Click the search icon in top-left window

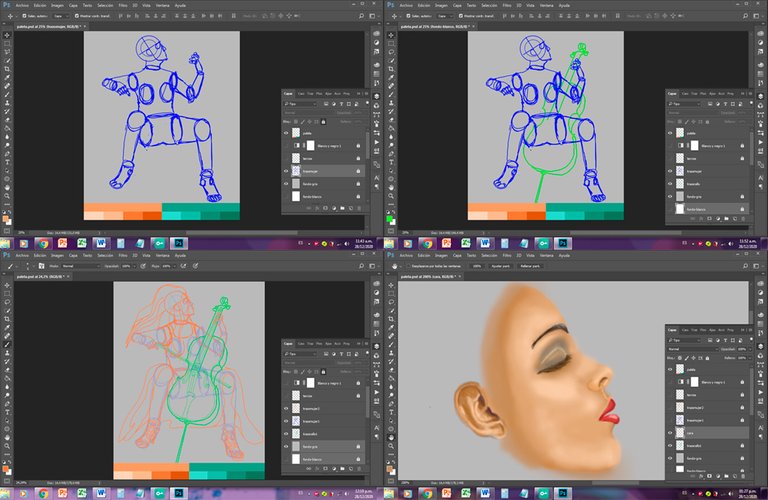click(361, 16)
